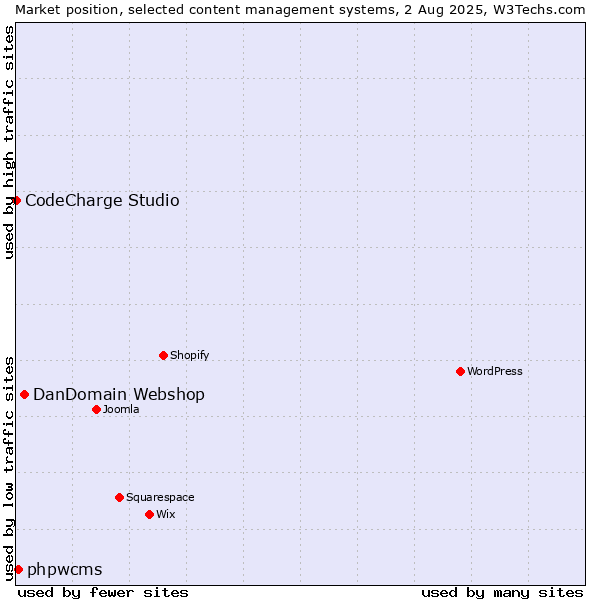
Task: Select the Shopify red marker
Action: pos(163,355)
